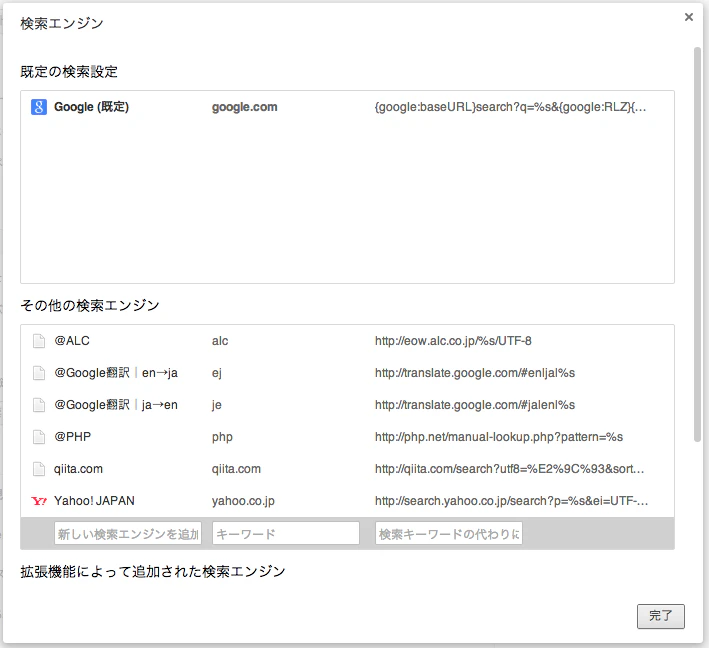Click the page icon beside @PHP
Screen dimensions: 709x648
click(39, 437)
